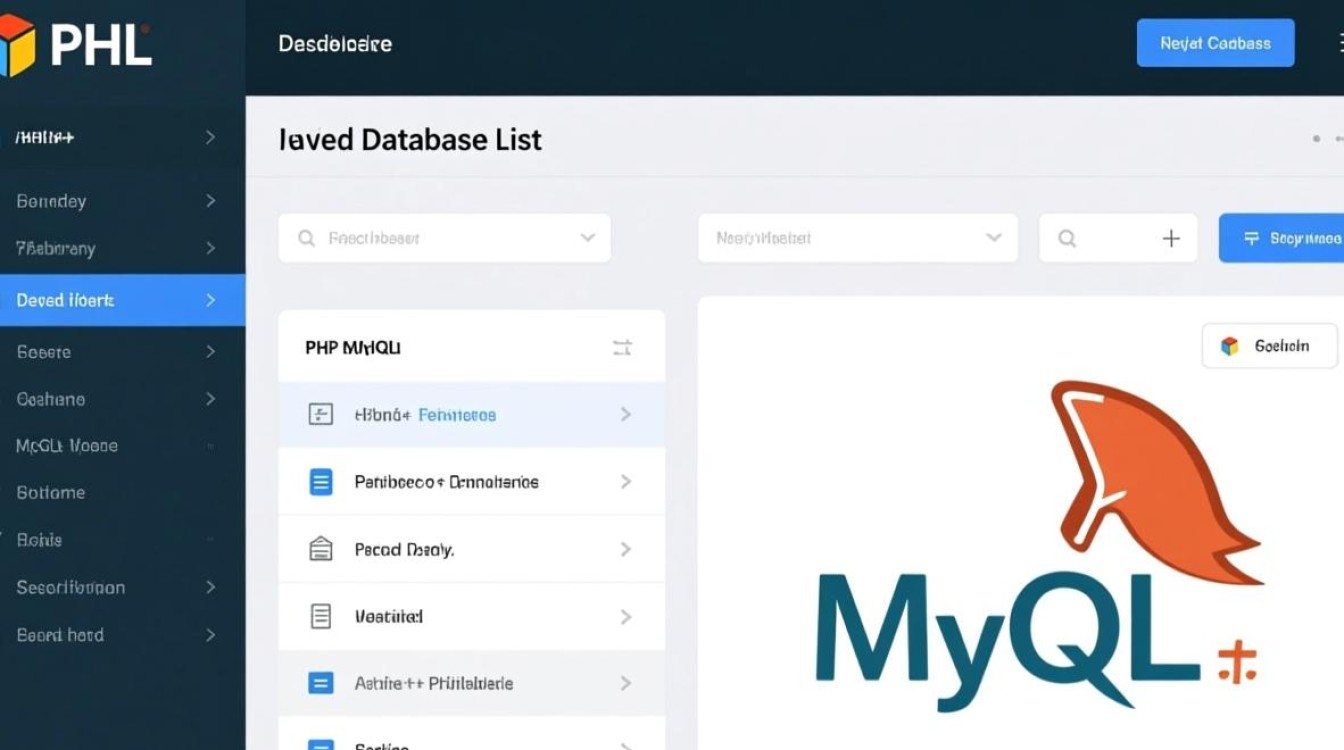The height and width of the screenshot is (750, 1344).
Task: Click the magnifier icon in the small search box
Action: coord(1067,239)
